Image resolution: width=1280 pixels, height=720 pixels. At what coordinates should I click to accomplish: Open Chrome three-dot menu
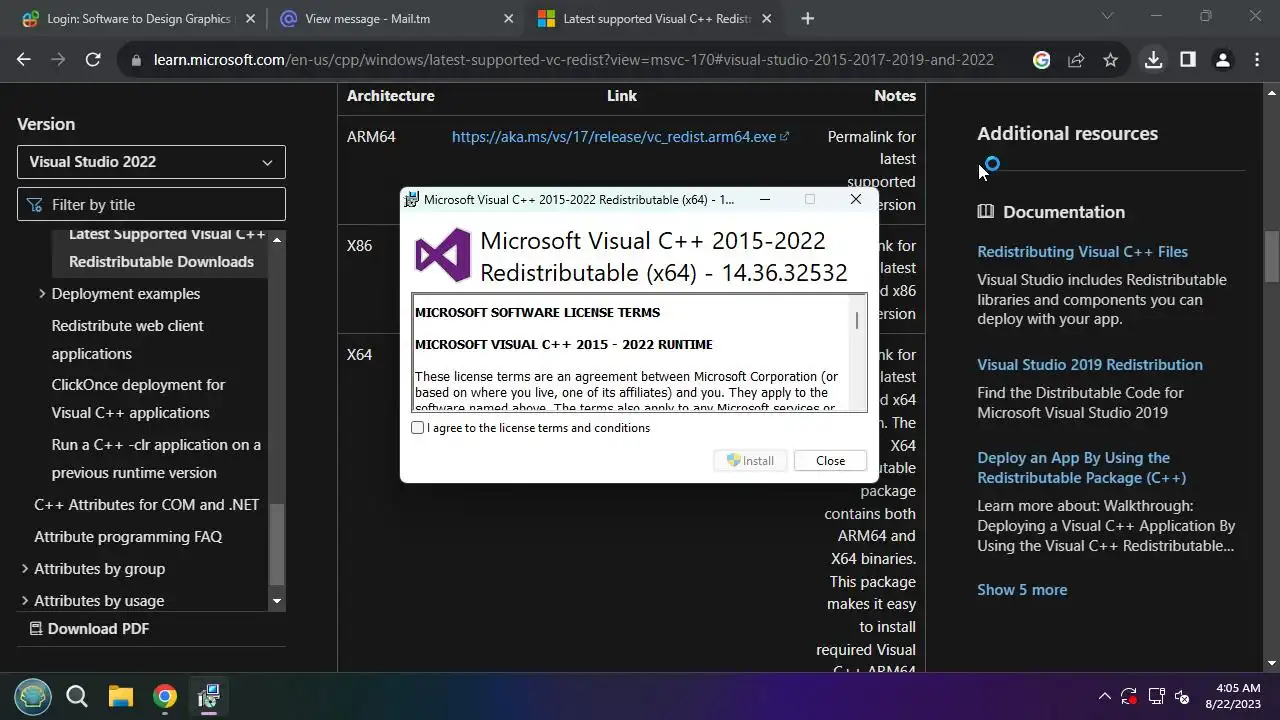pos(1257,60)
